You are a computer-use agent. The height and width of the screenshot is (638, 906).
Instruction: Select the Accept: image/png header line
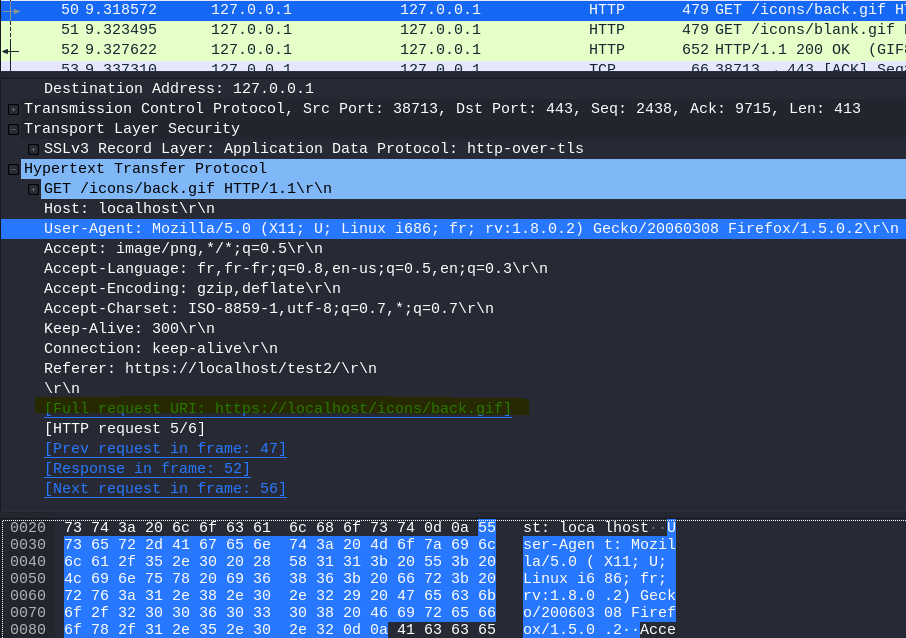(183, 248)
